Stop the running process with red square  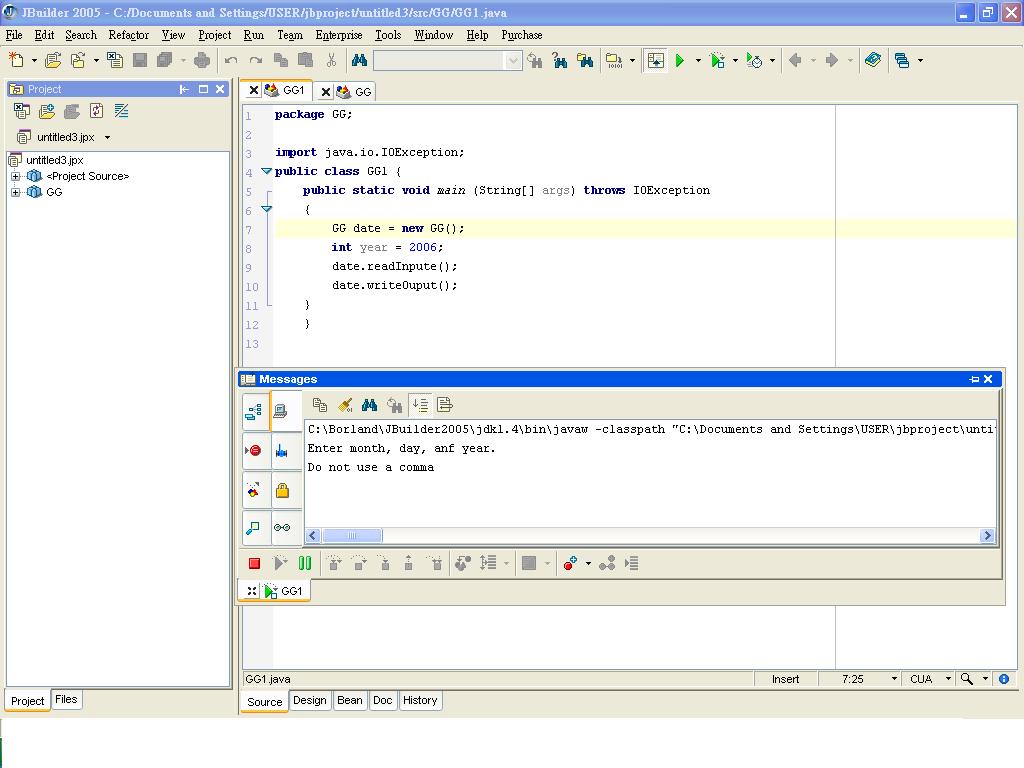[255, 563]
